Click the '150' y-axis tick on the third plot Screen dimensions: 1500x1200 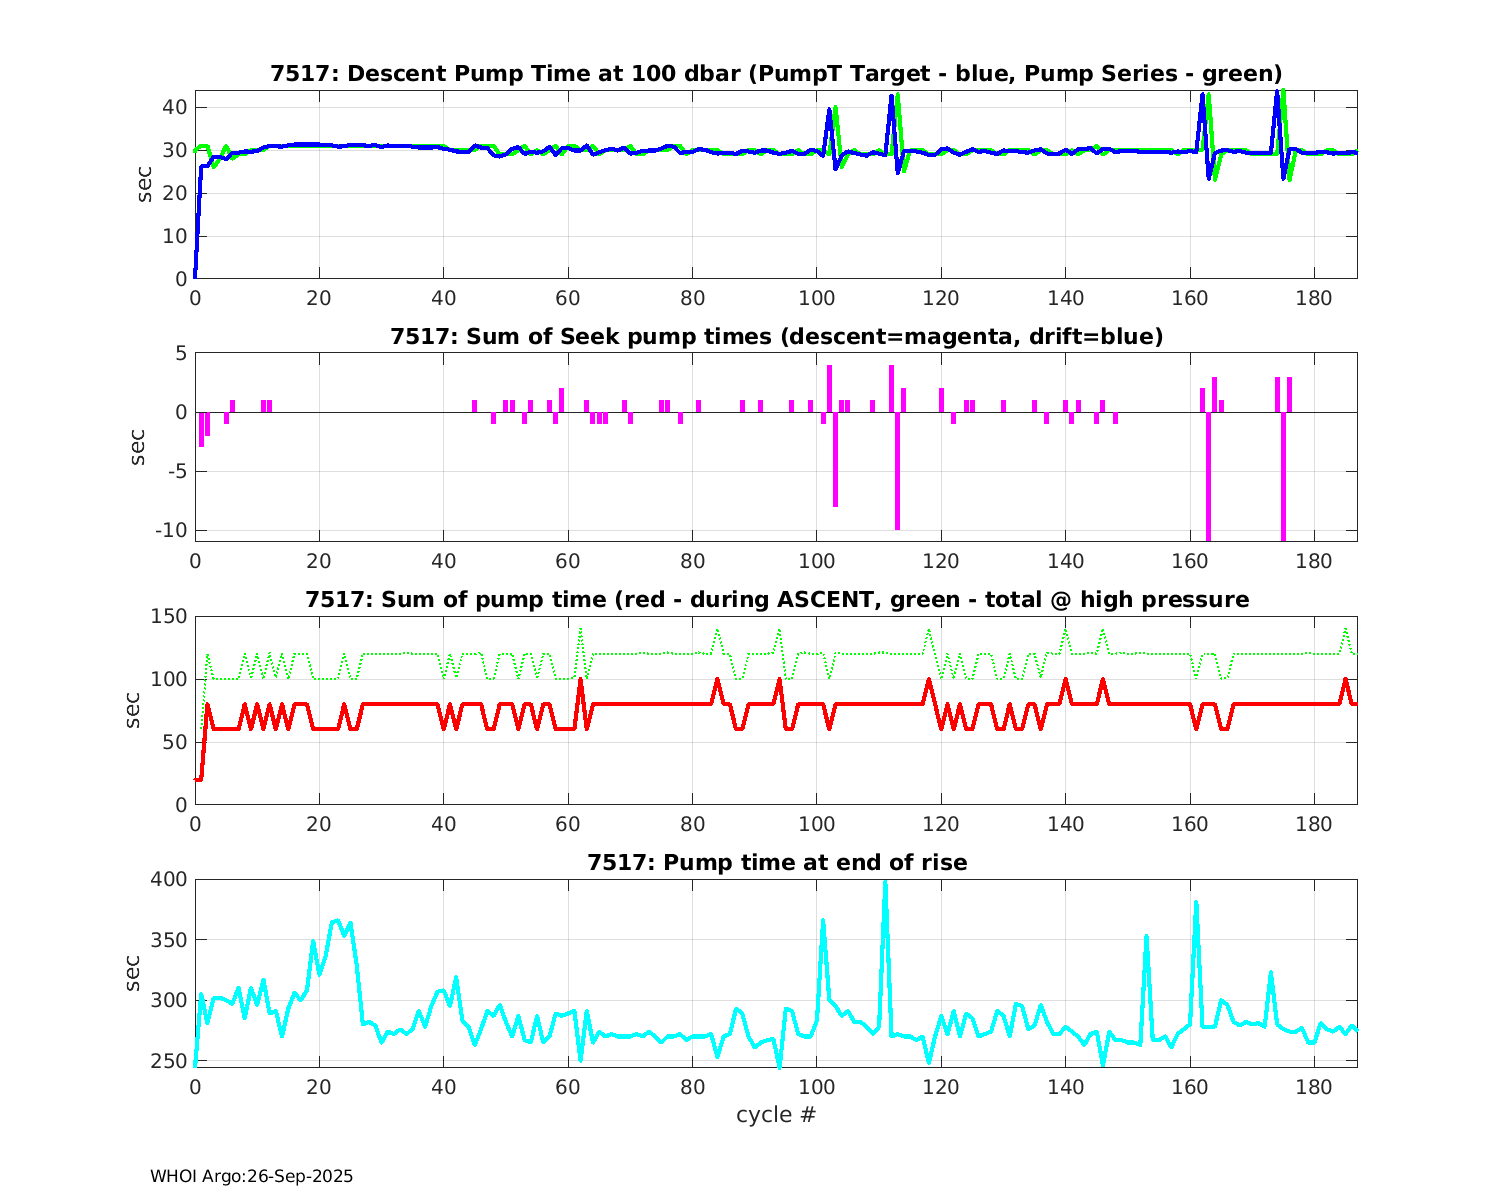point(167,617)
